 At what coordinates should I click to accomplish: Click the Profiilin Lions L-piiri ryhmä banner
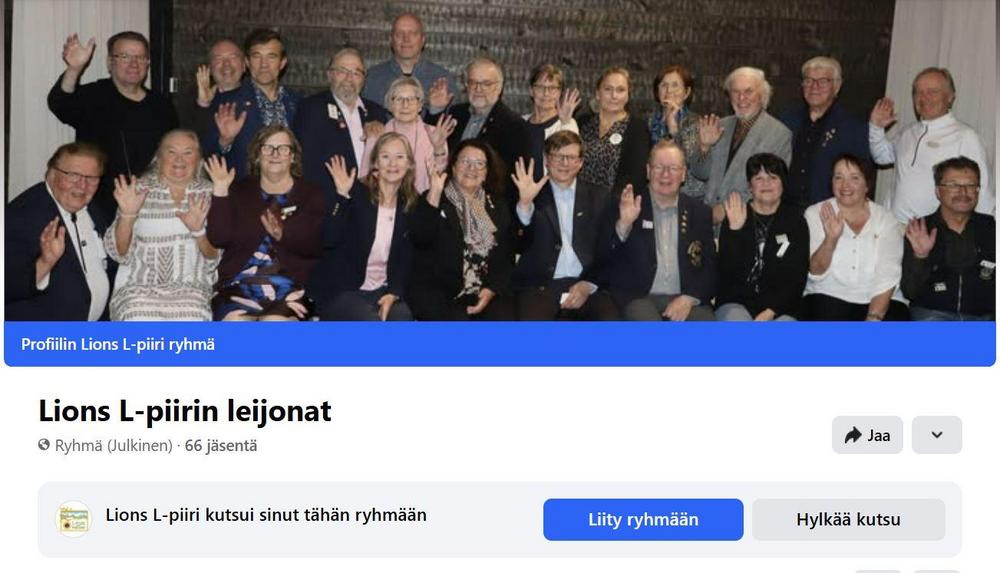pos(500,344)
